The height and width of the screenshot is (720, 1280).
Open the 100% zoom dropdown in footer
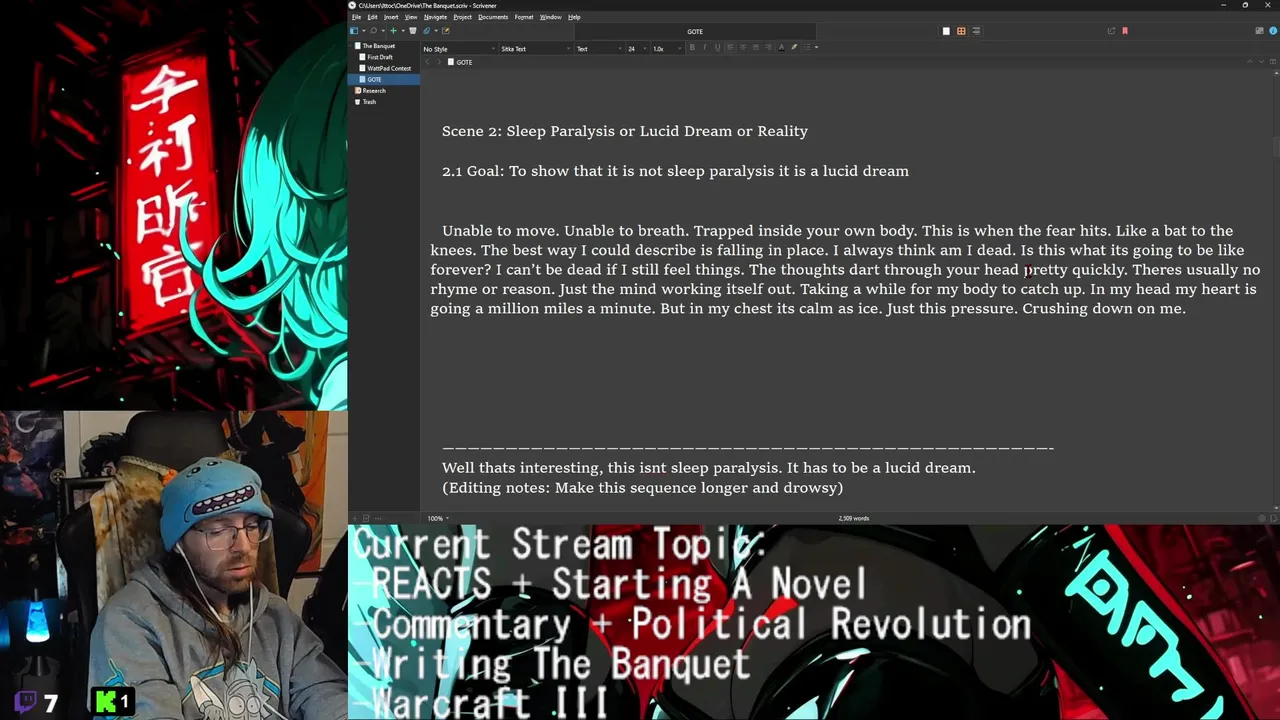click(437, 518)
